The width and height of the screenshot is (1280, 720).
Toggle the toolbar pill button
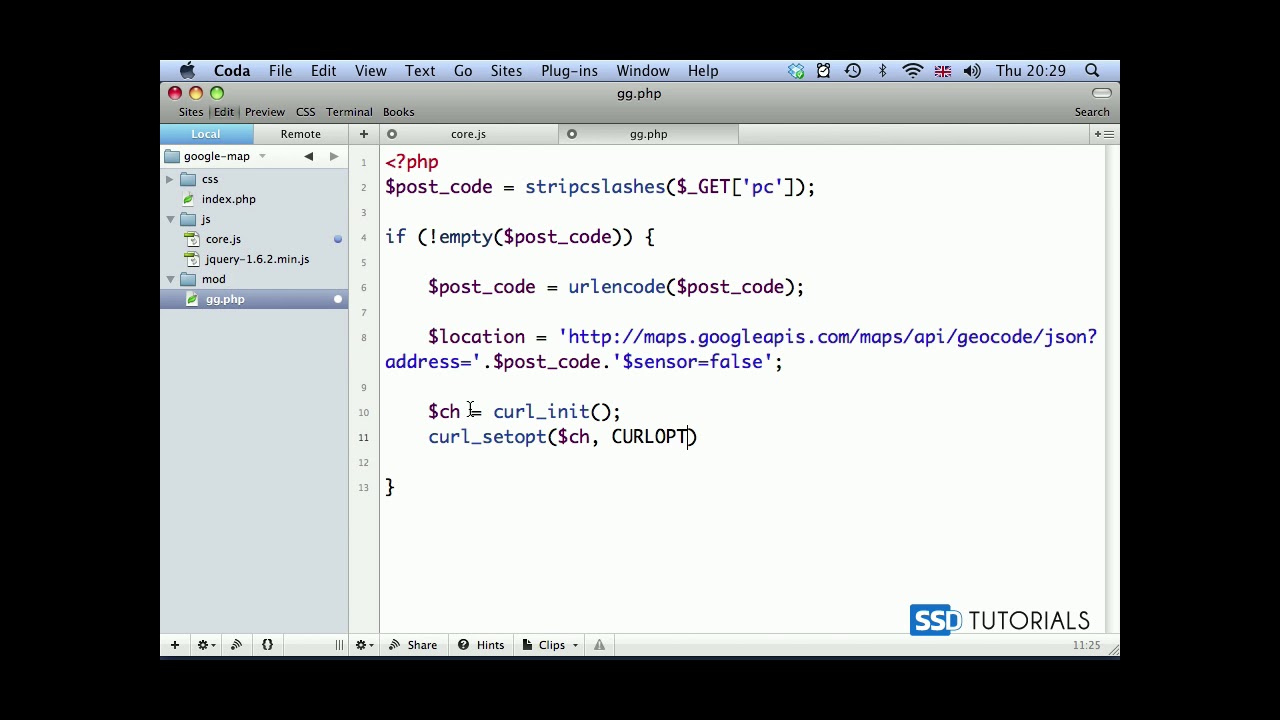click(1101, 93)
